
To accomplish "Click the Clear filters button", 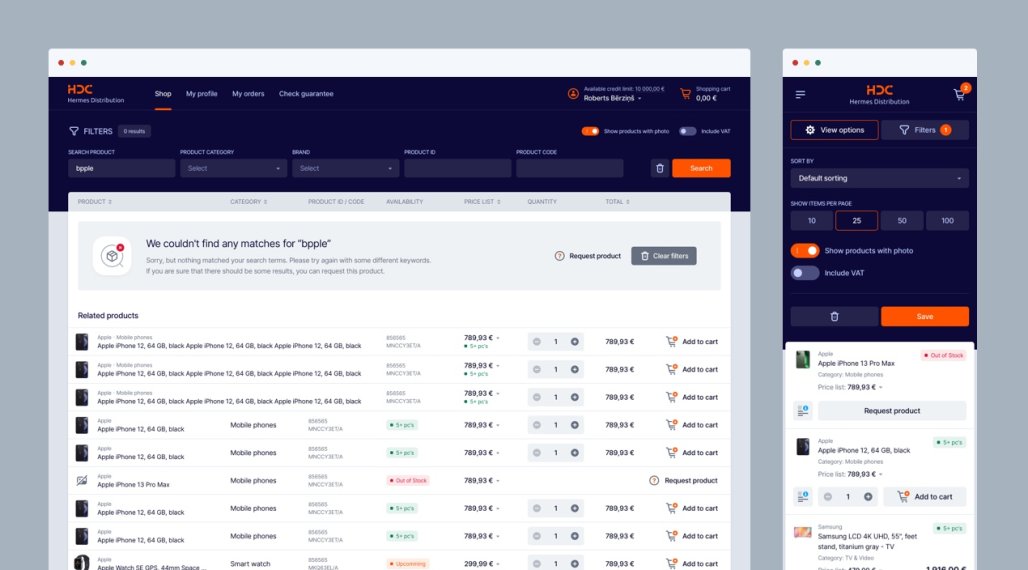I will 663,256.
